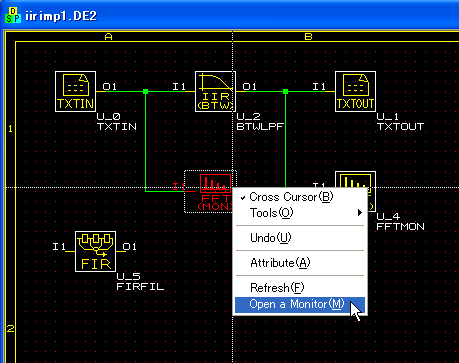
Task: Click the FIRFIL label under U_5
Action: [140, 287]
